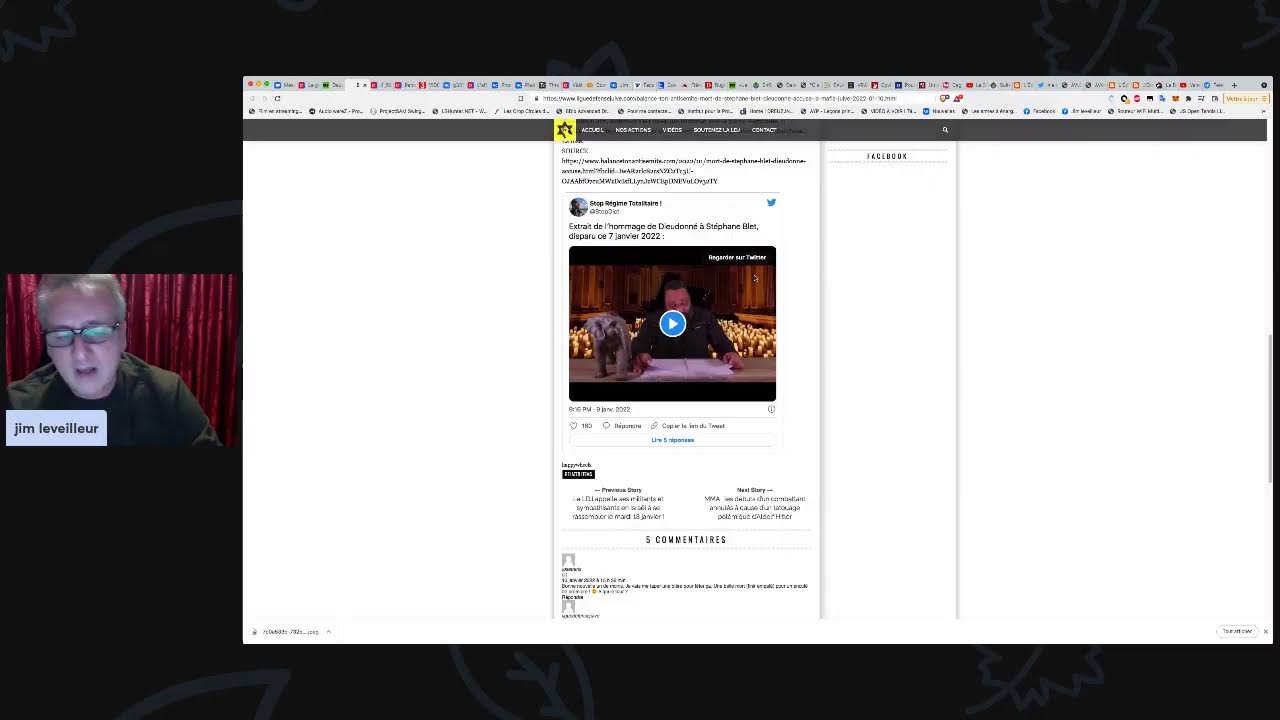Click the browser reload button
The height and width of the screenshot is (720, 1280).
point(277,98)
